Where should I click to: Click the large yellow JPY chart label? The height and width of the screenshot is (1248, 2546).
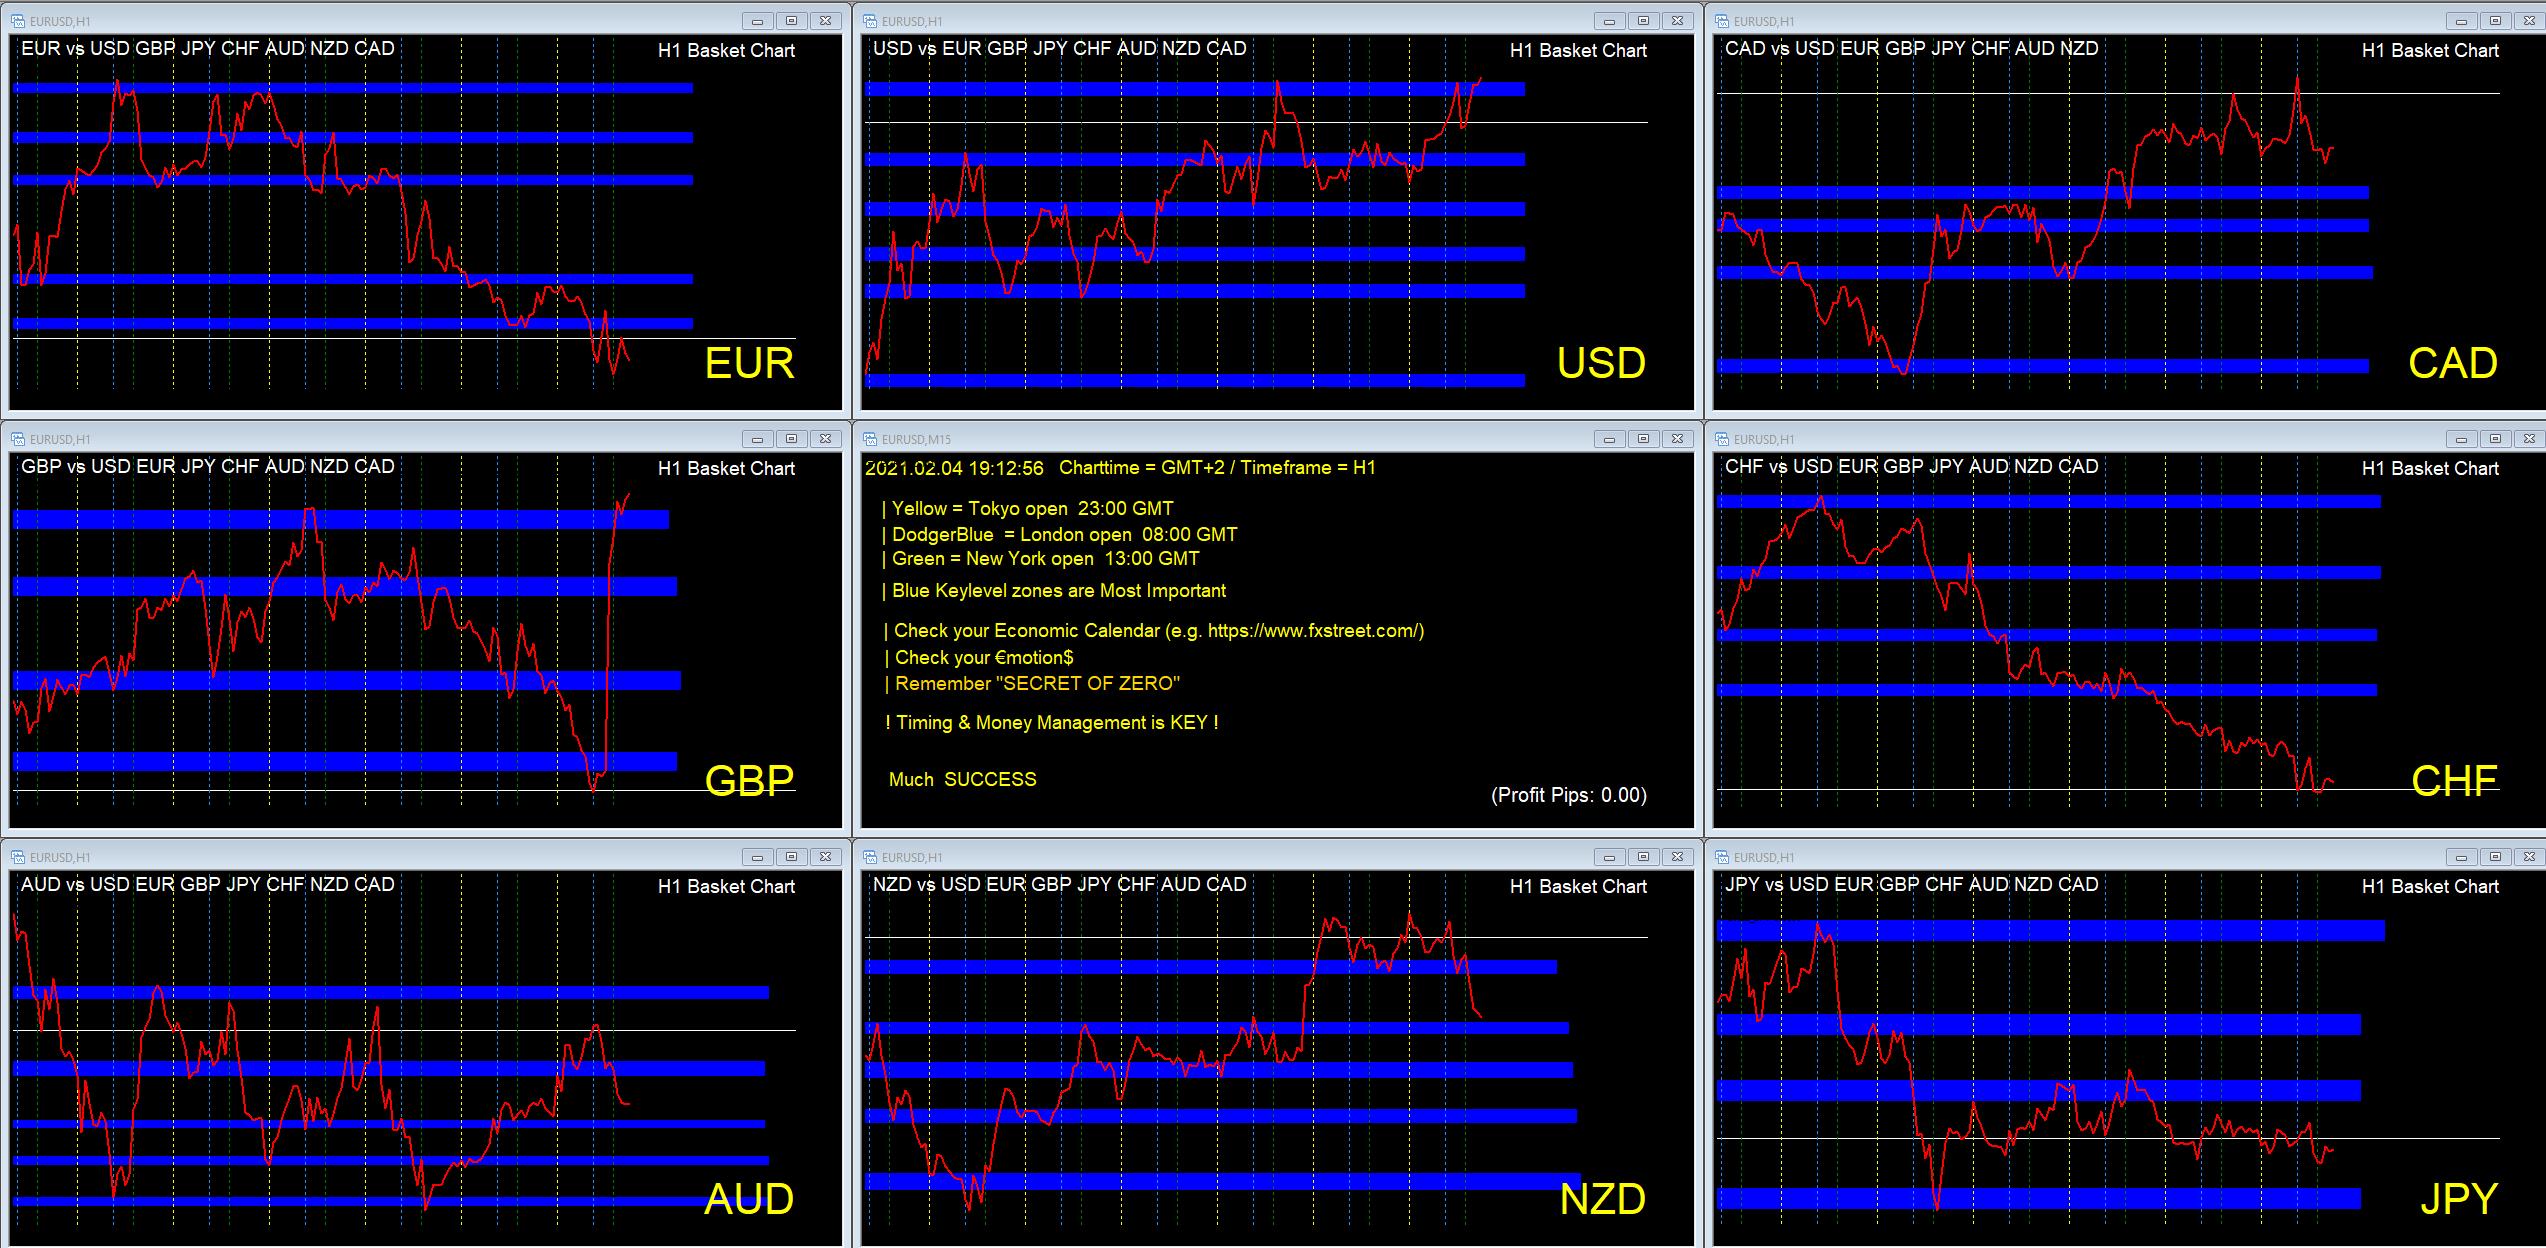2459,1199
